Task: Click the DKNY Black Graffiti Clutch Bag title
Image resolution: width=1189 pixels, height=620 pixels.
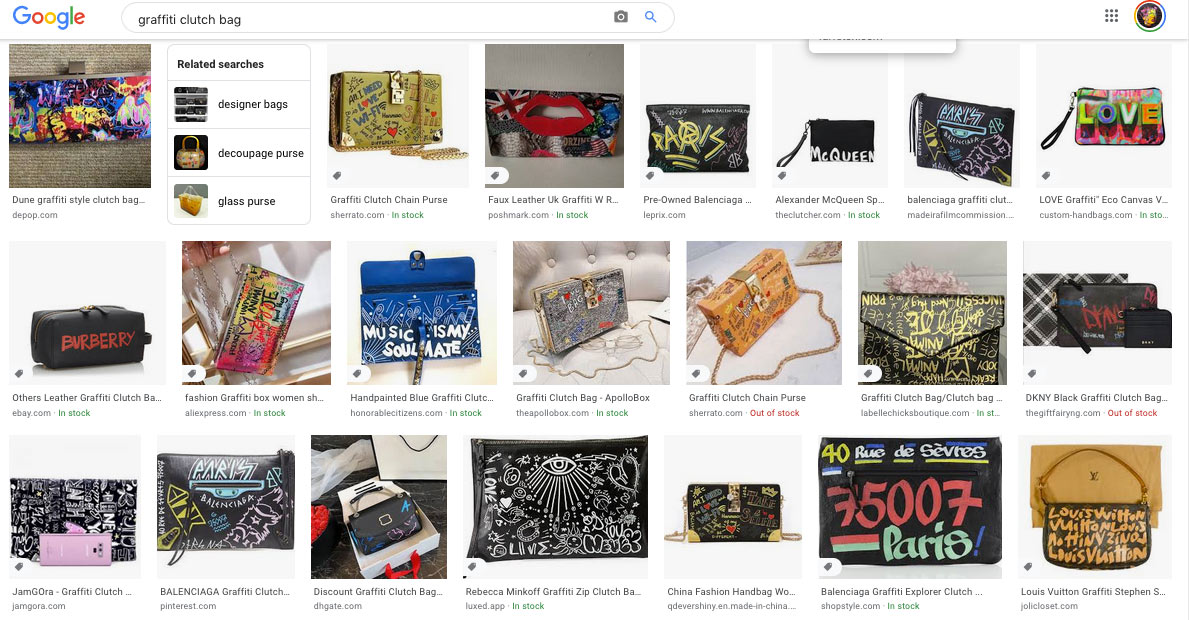Action: point(1096,398)
